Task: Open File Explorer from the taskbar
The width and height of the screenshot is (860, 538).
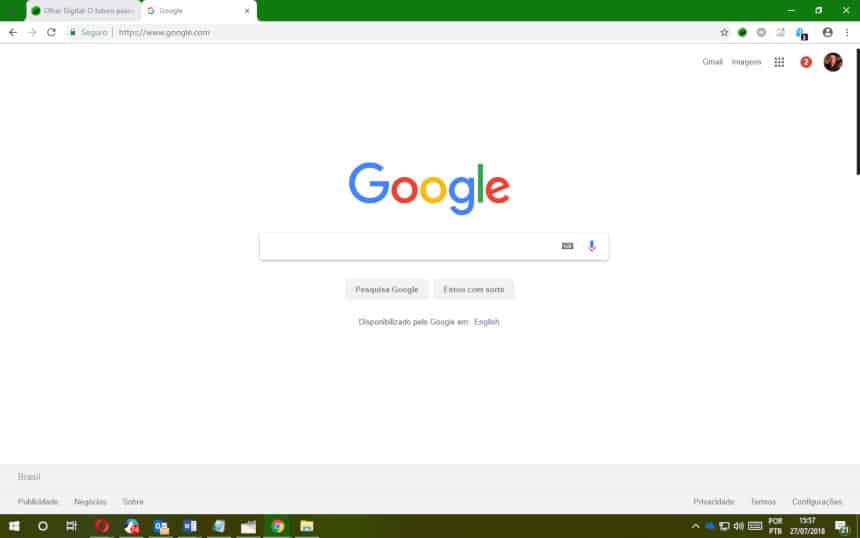Action: pos(307,526)
